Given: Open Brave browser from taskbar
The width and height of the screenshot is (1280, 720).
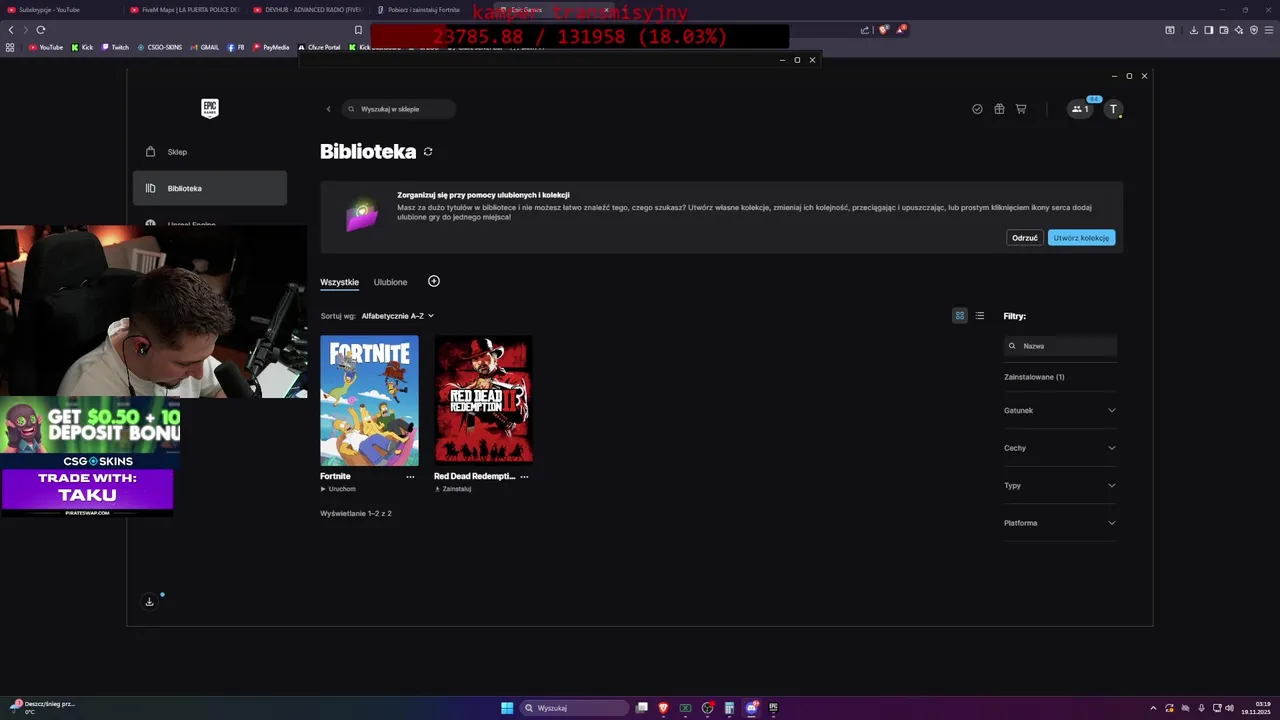Looking at the screenshot, I should (663, 708).
